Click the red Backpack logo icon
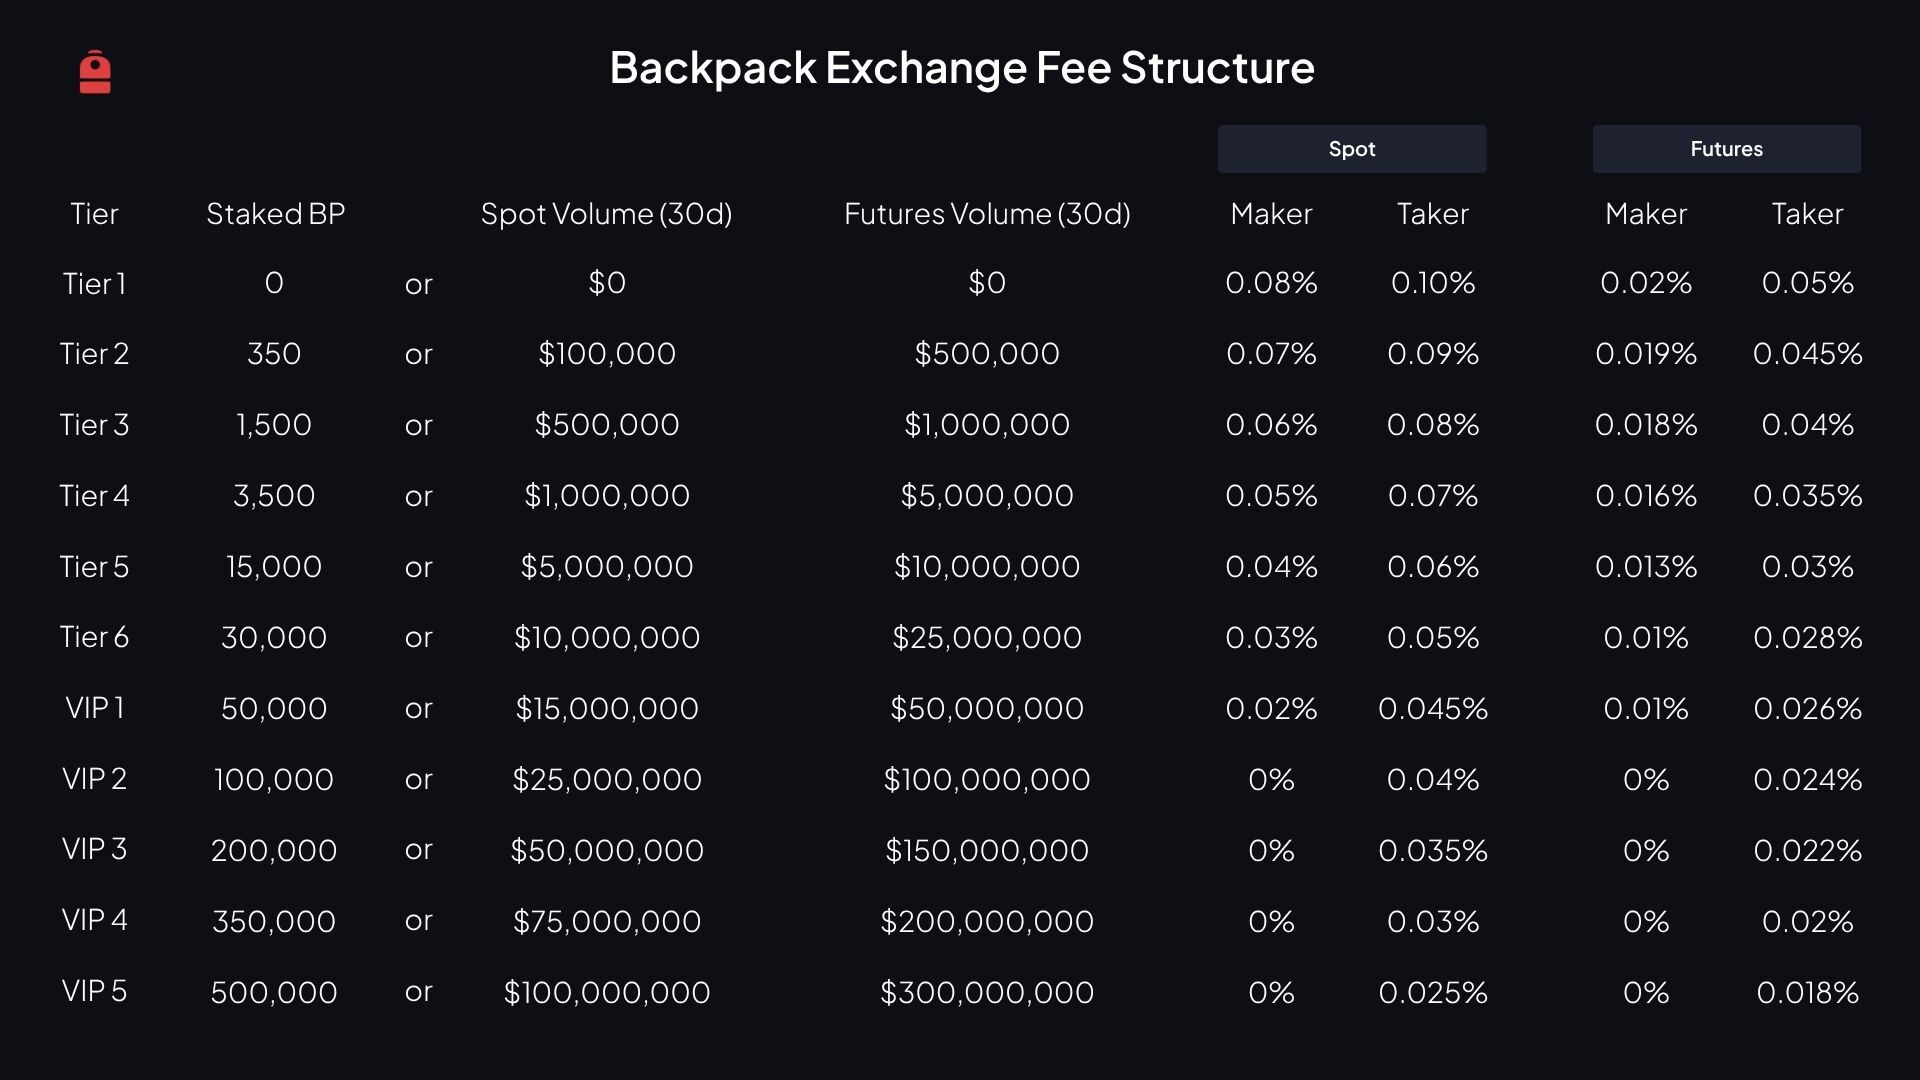 click(95, 72)
